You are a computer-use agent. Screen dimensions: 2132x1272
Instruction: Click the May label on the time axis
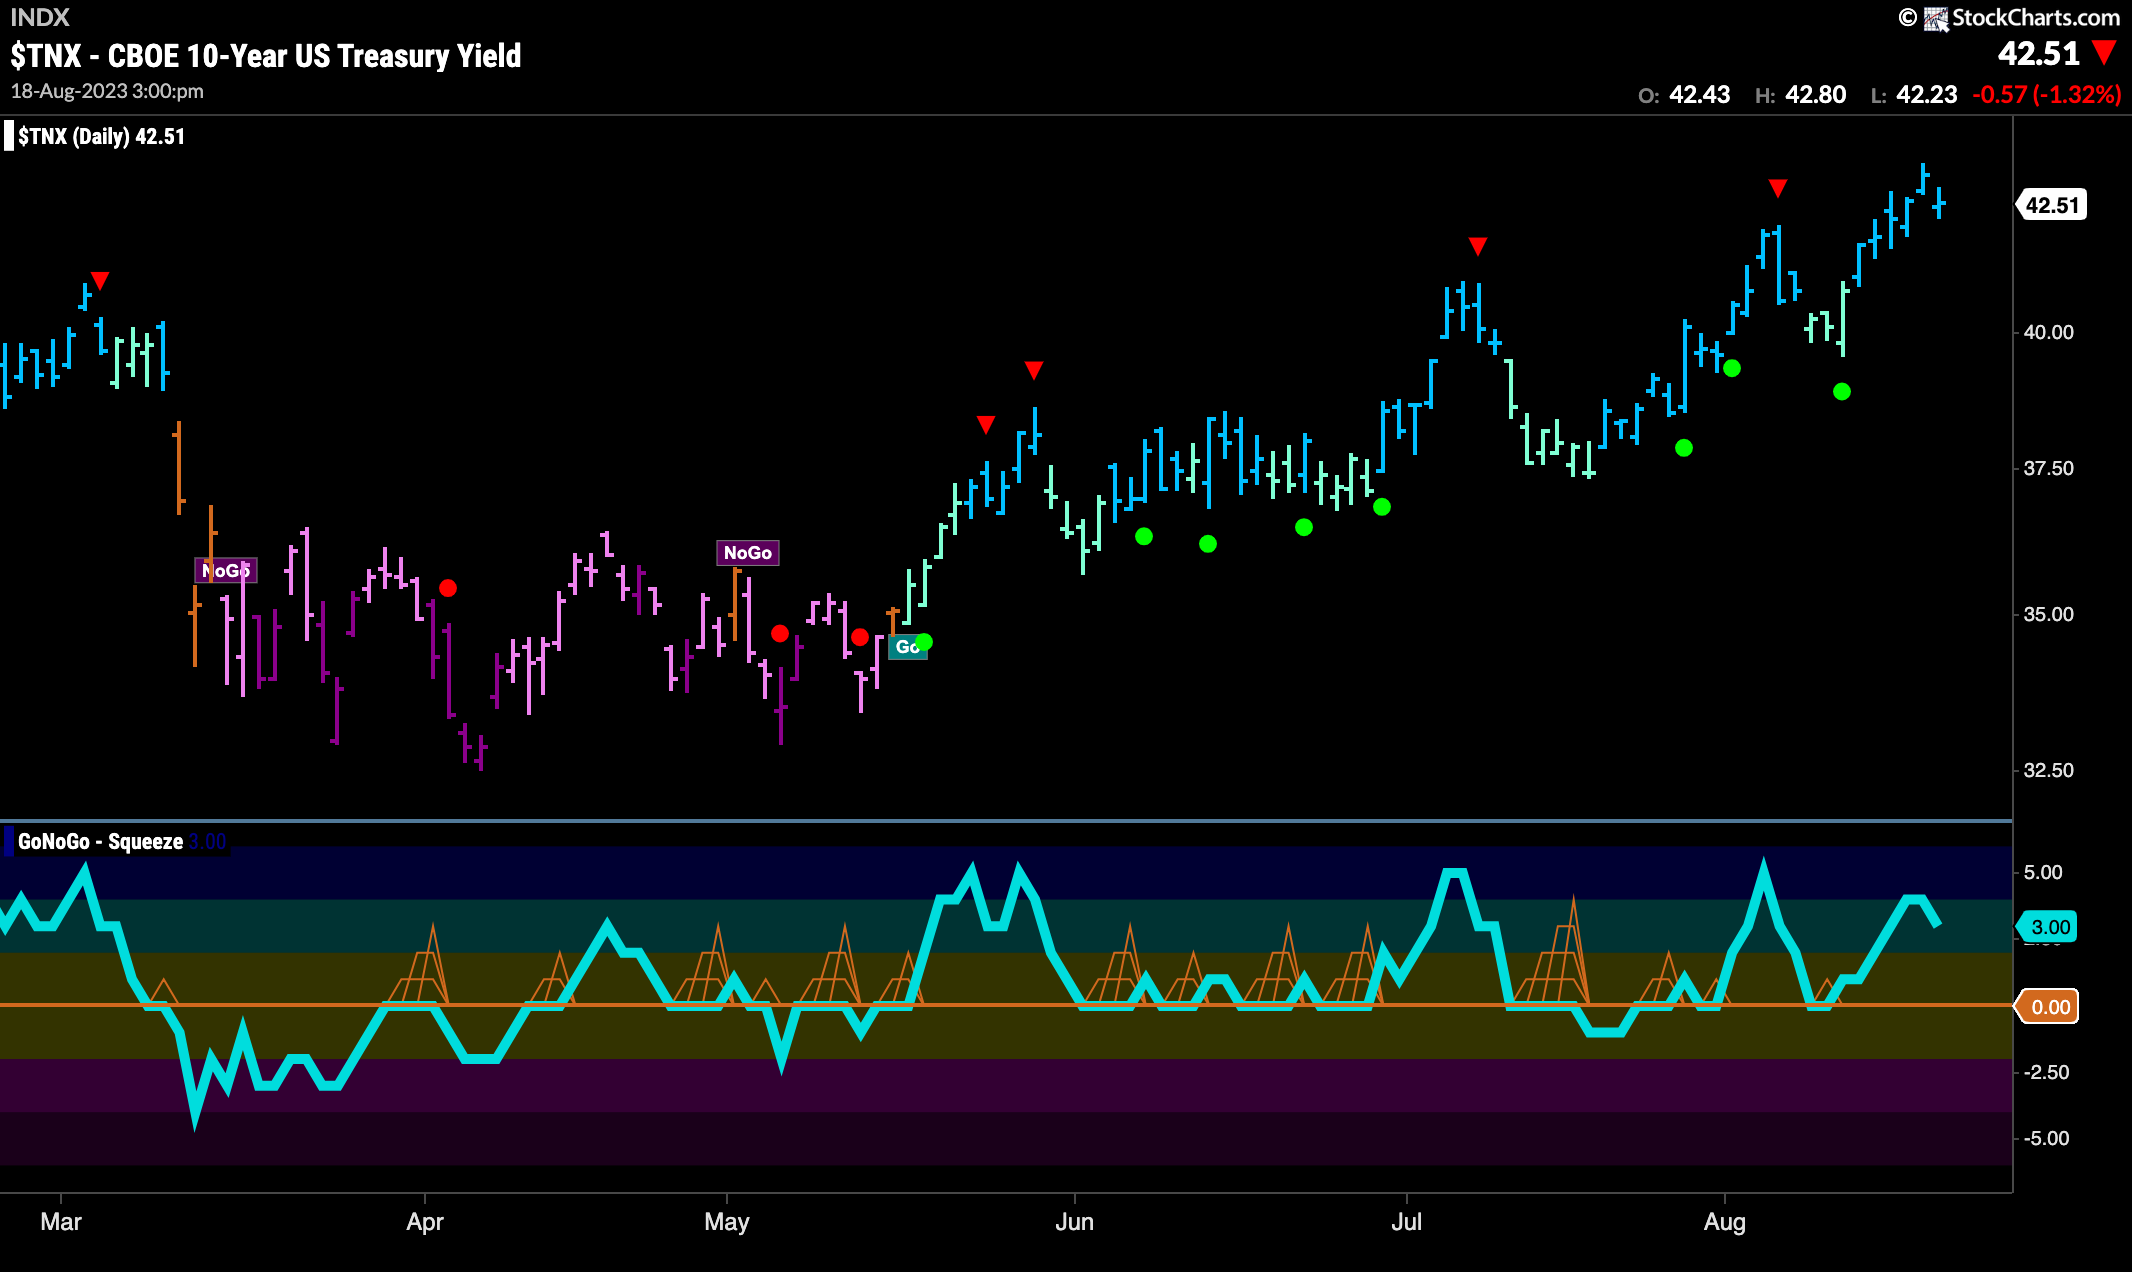click(727, 1222)
